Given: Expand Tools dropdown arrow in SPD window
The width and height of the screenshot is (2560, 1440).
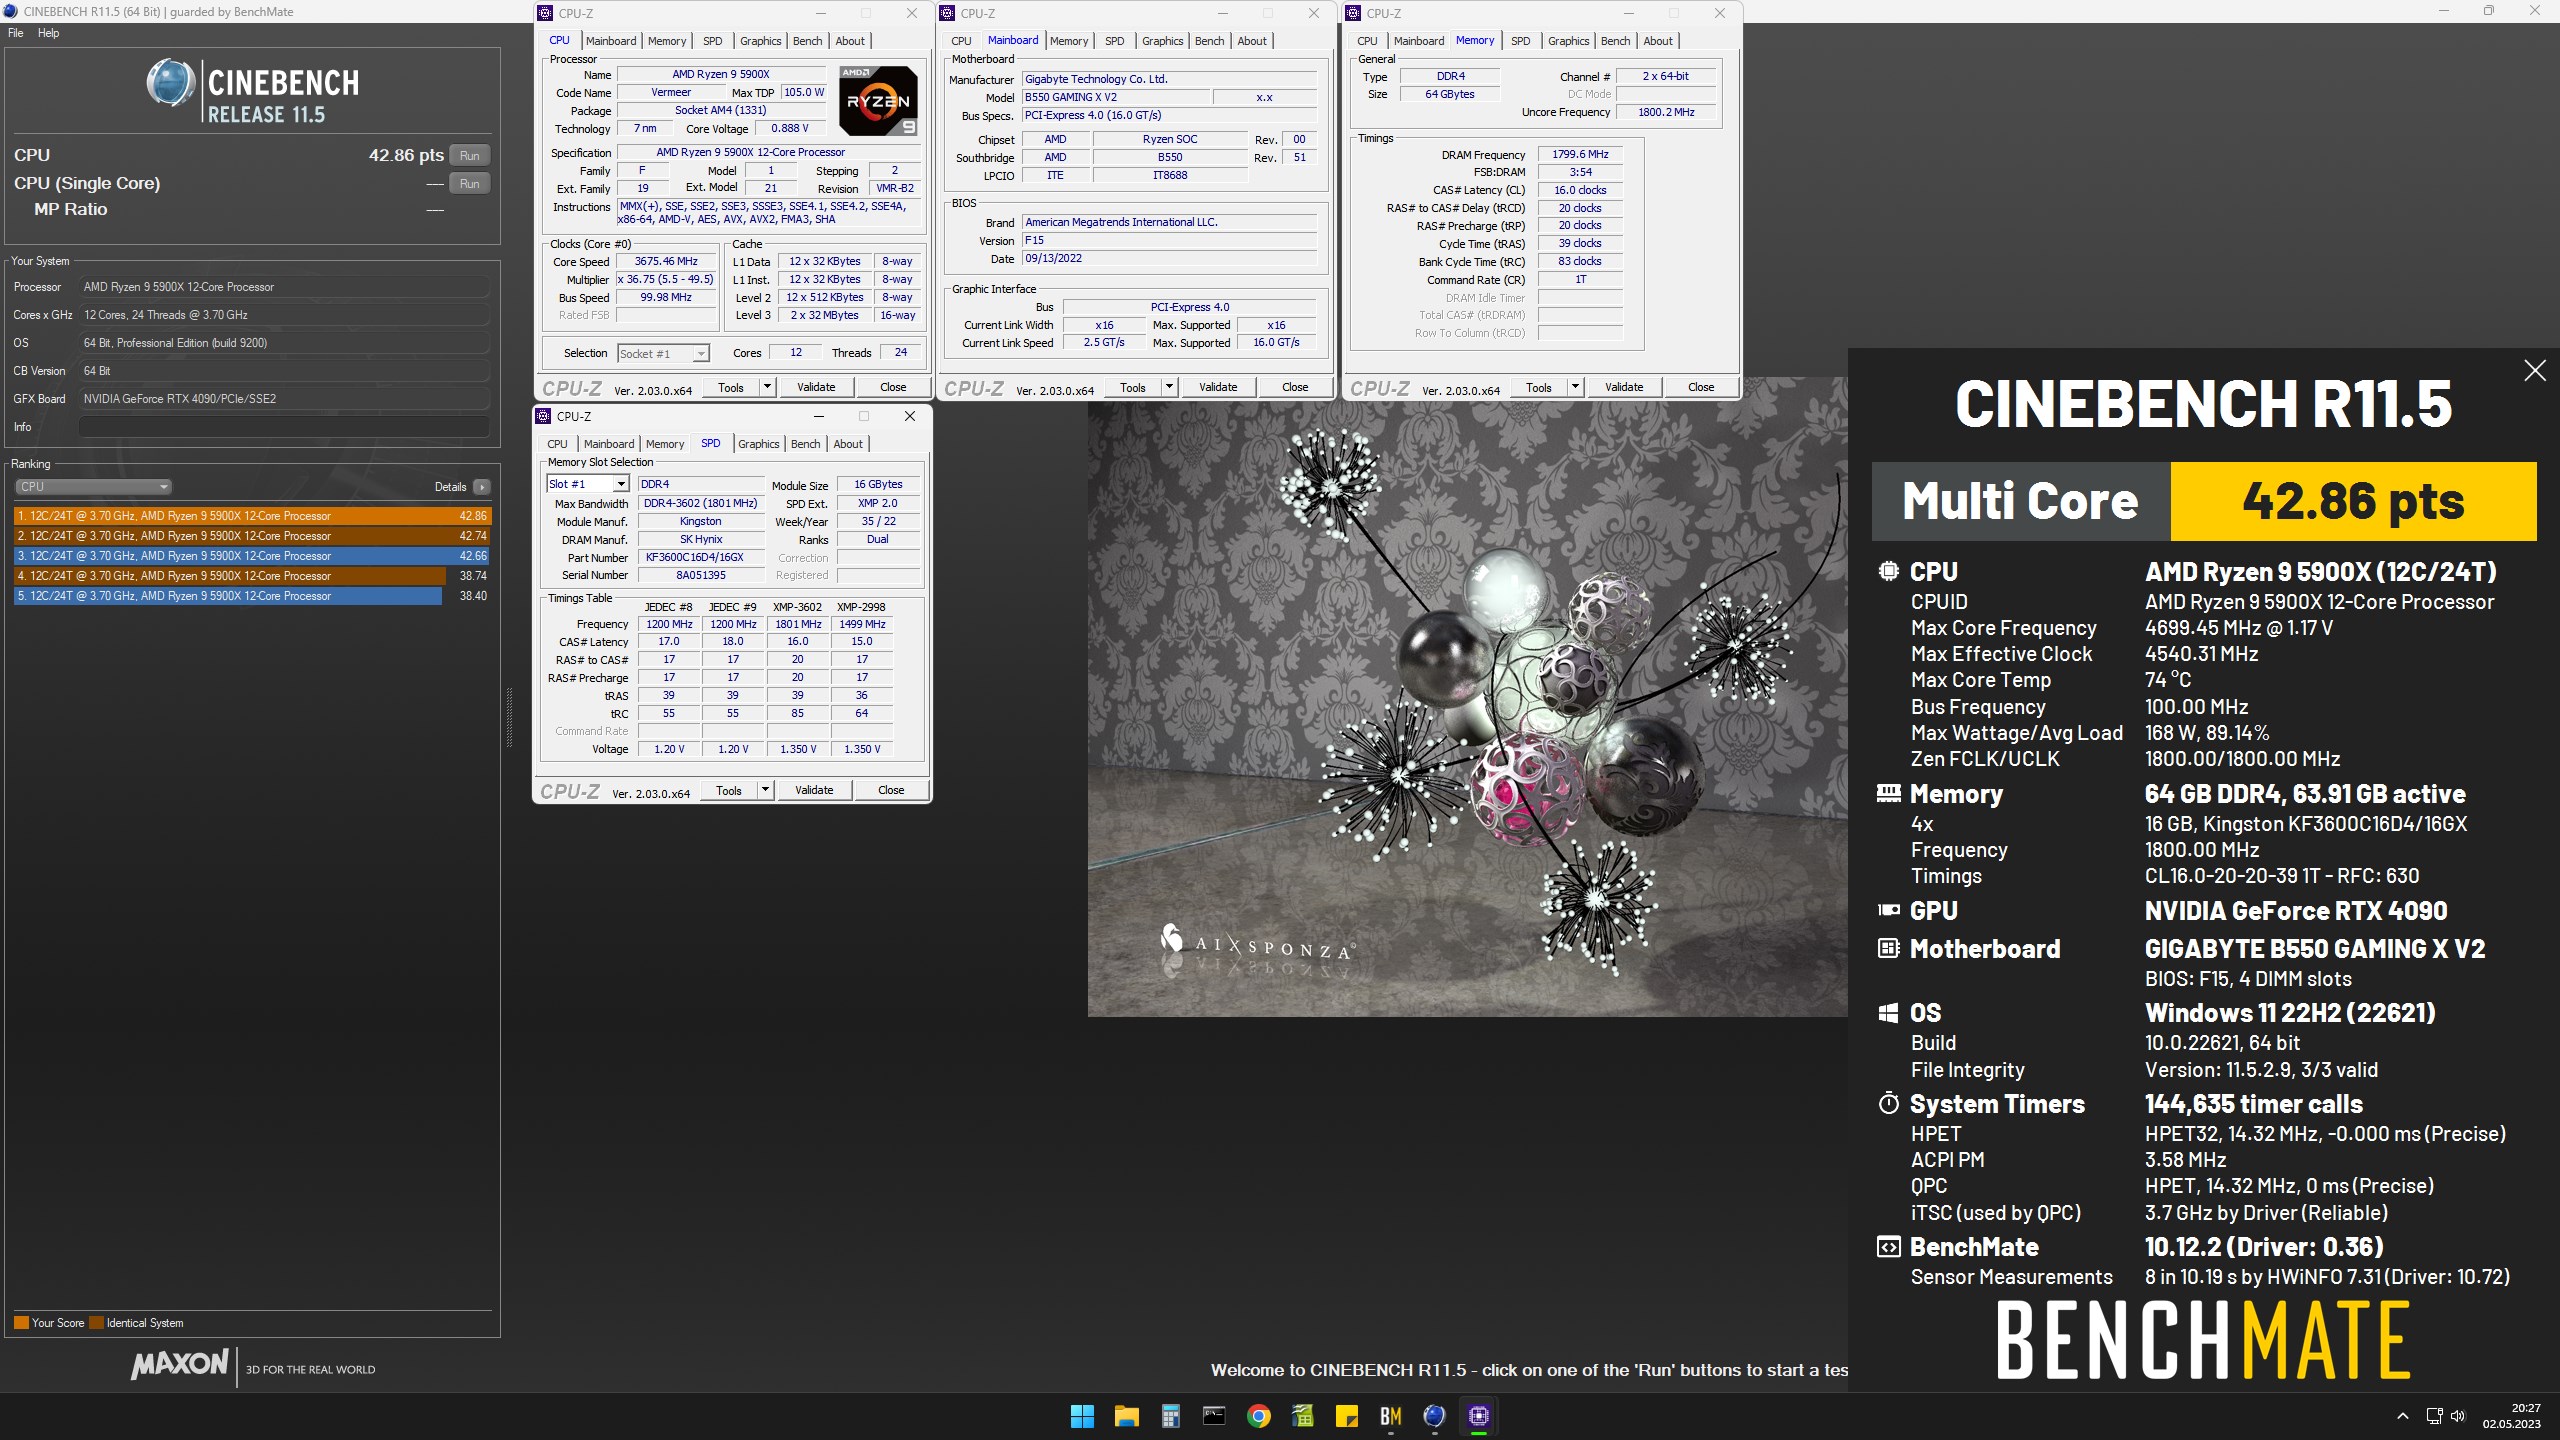Looking at the screenshot, I should [x=765, y=790].
